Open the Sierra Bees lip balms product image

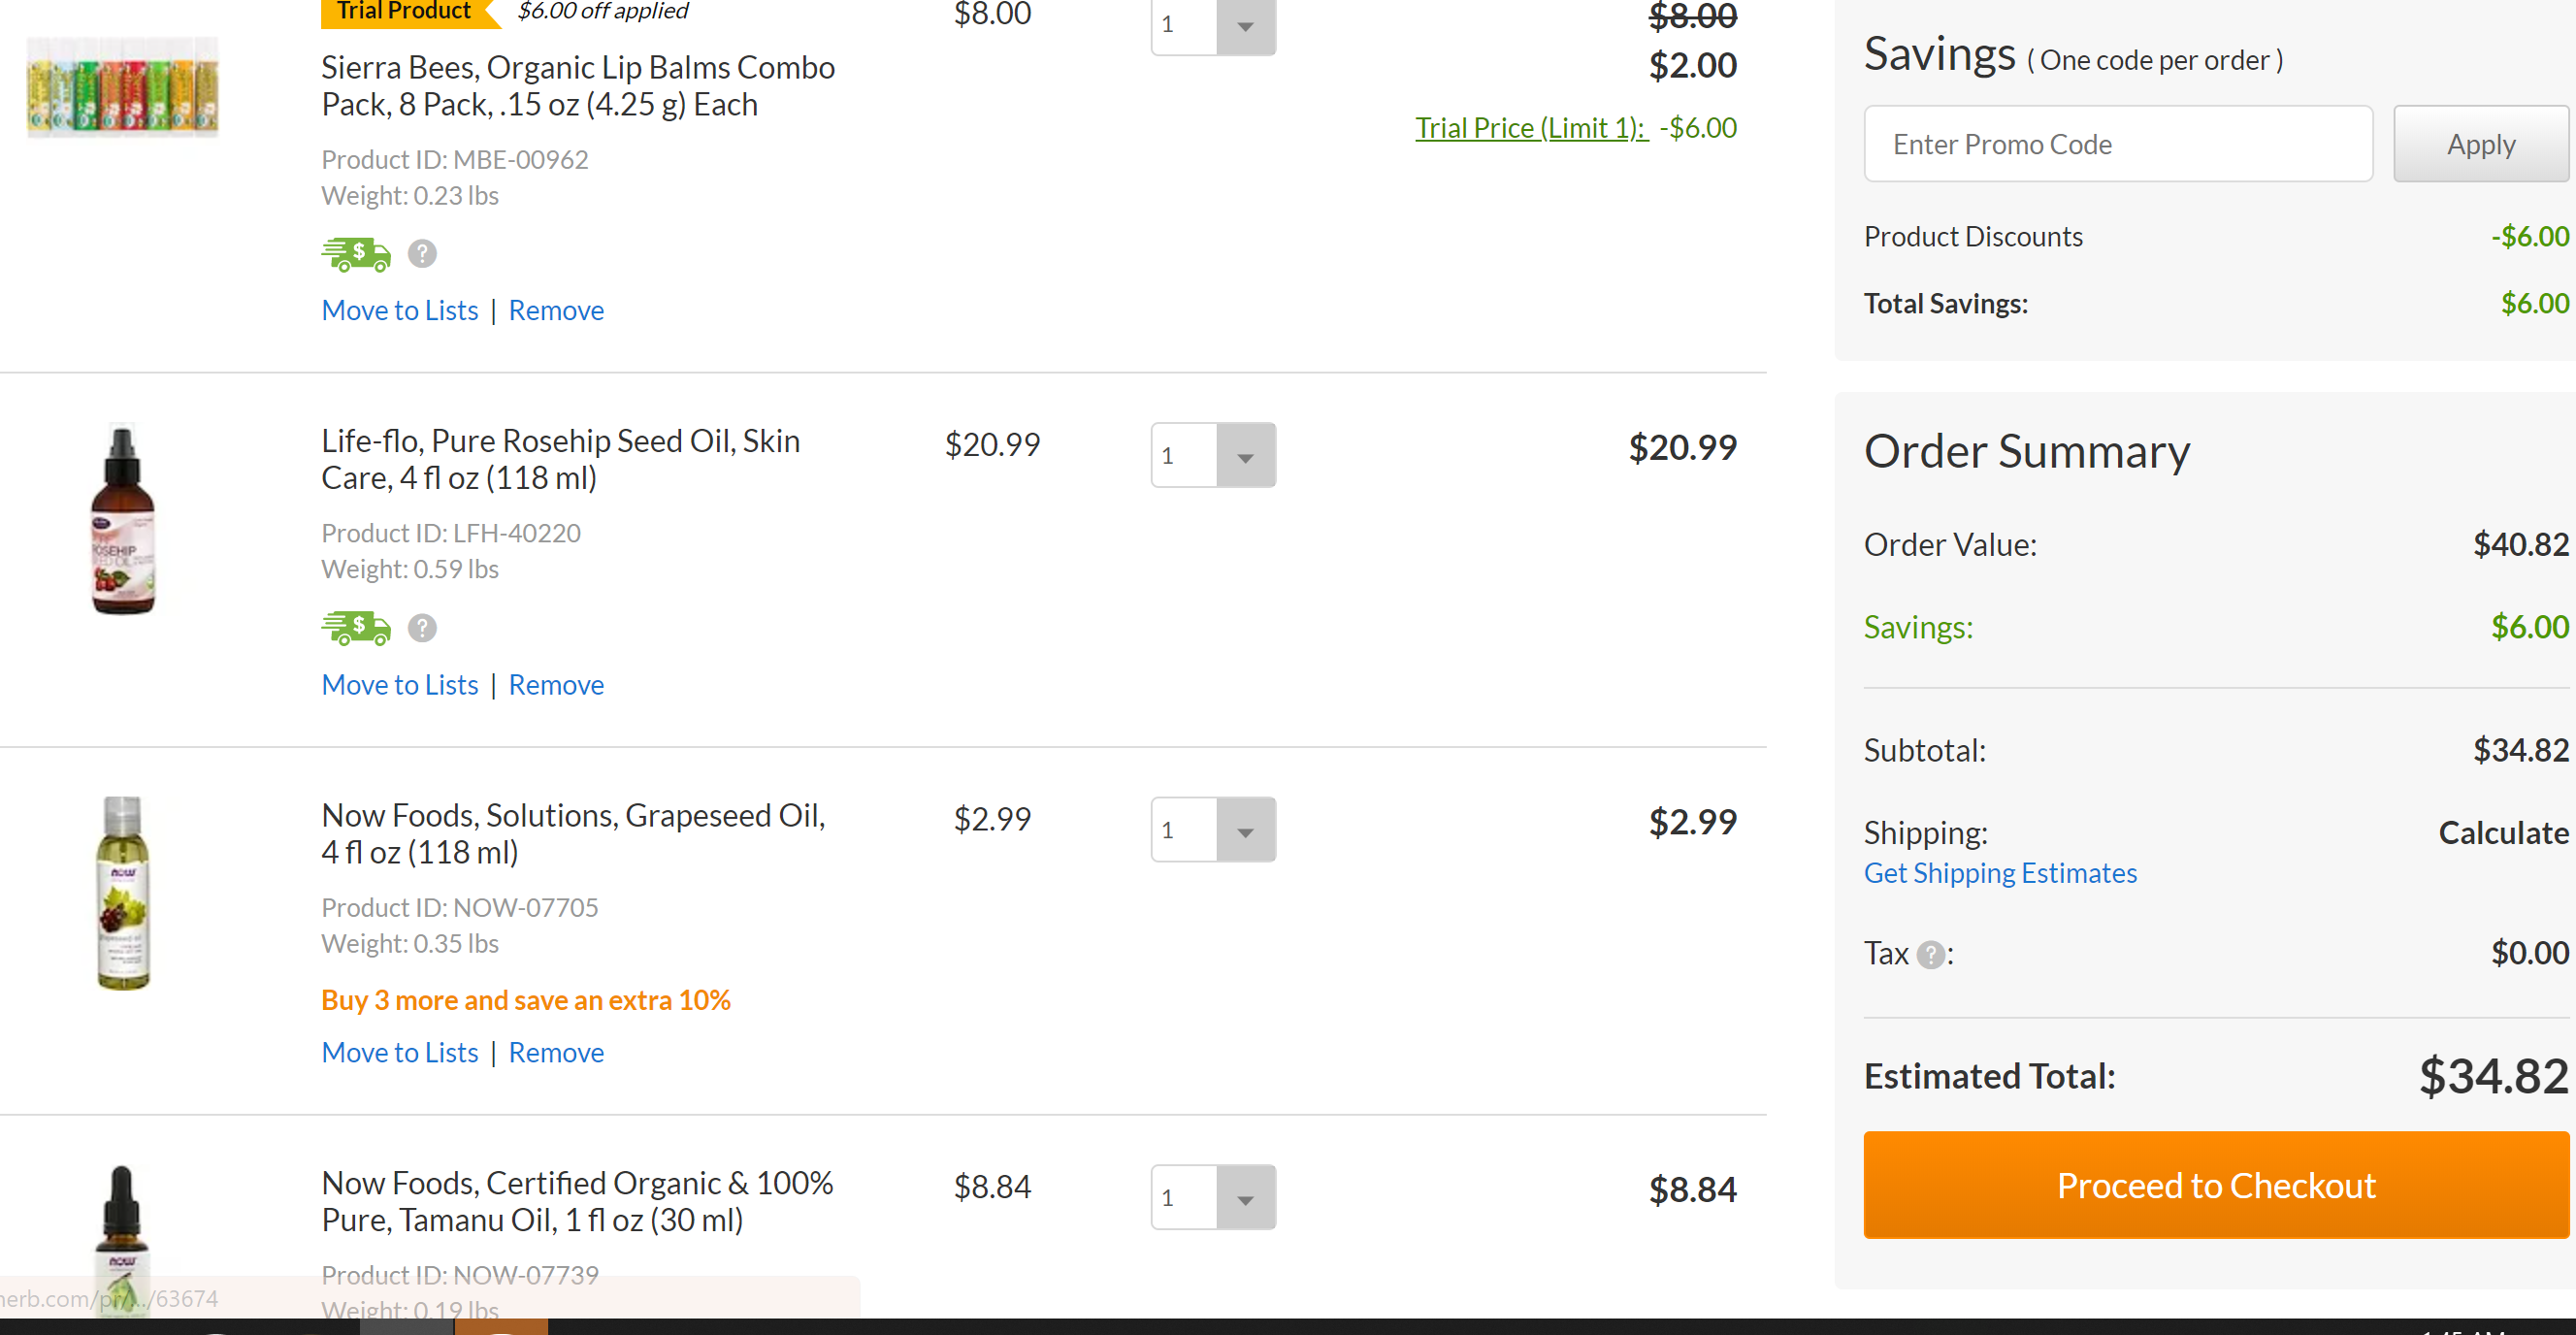(122, 87)
